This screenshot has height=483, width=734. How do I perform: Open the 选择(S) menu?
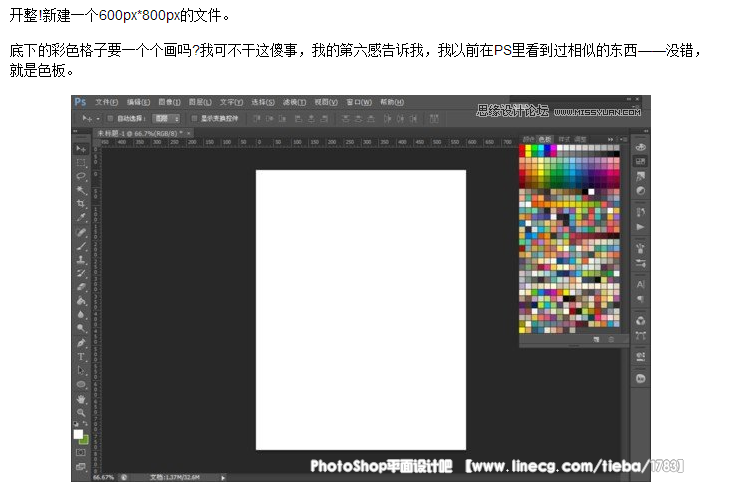pos(263,102)
